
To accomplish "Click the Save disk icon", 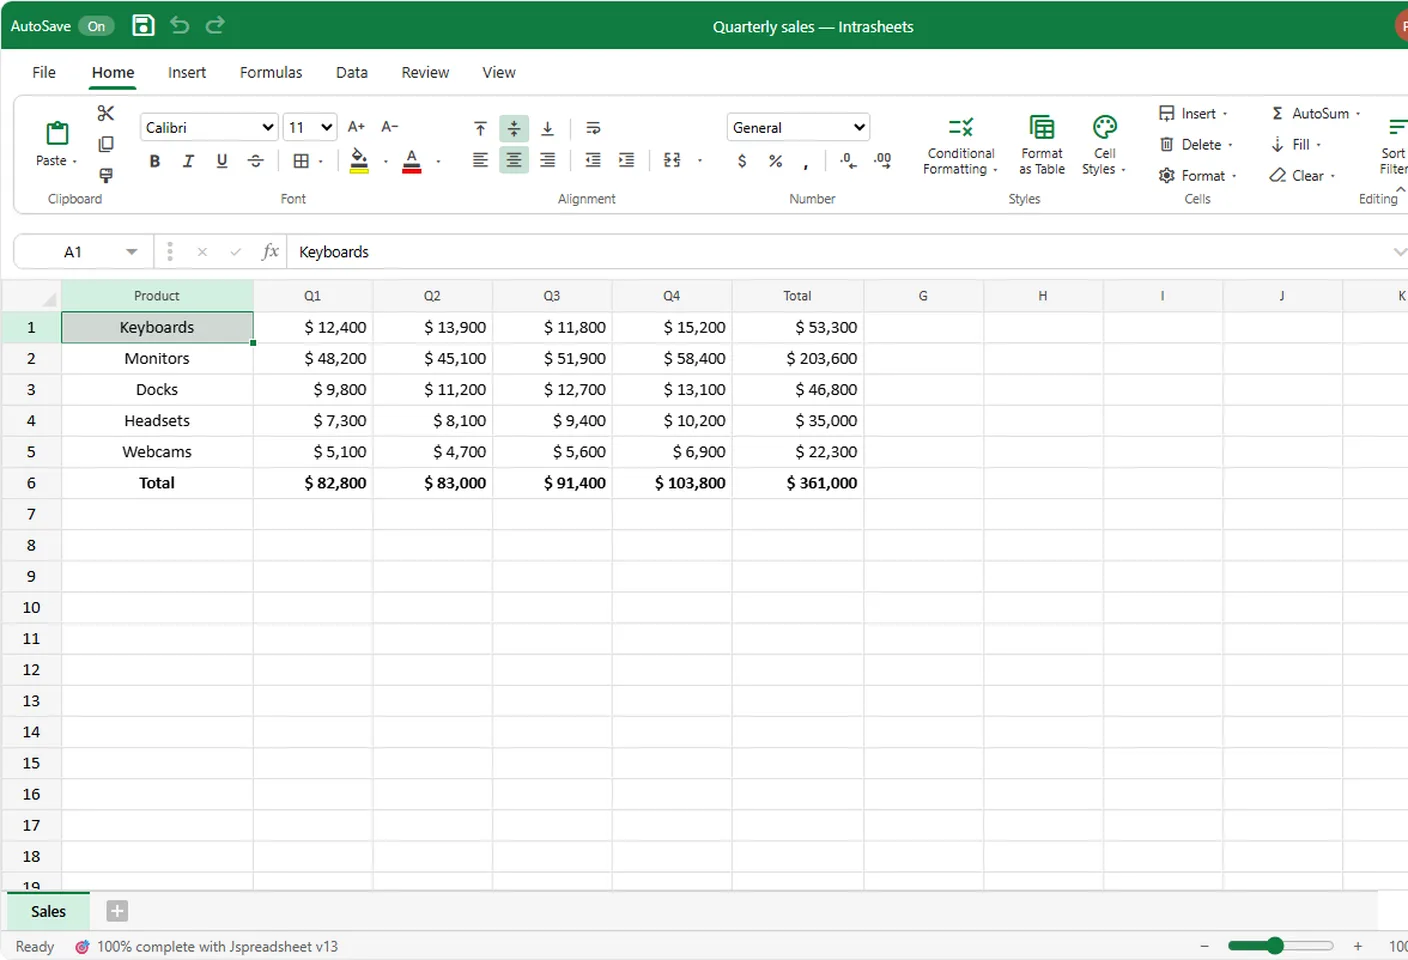I will click(143, 26).
